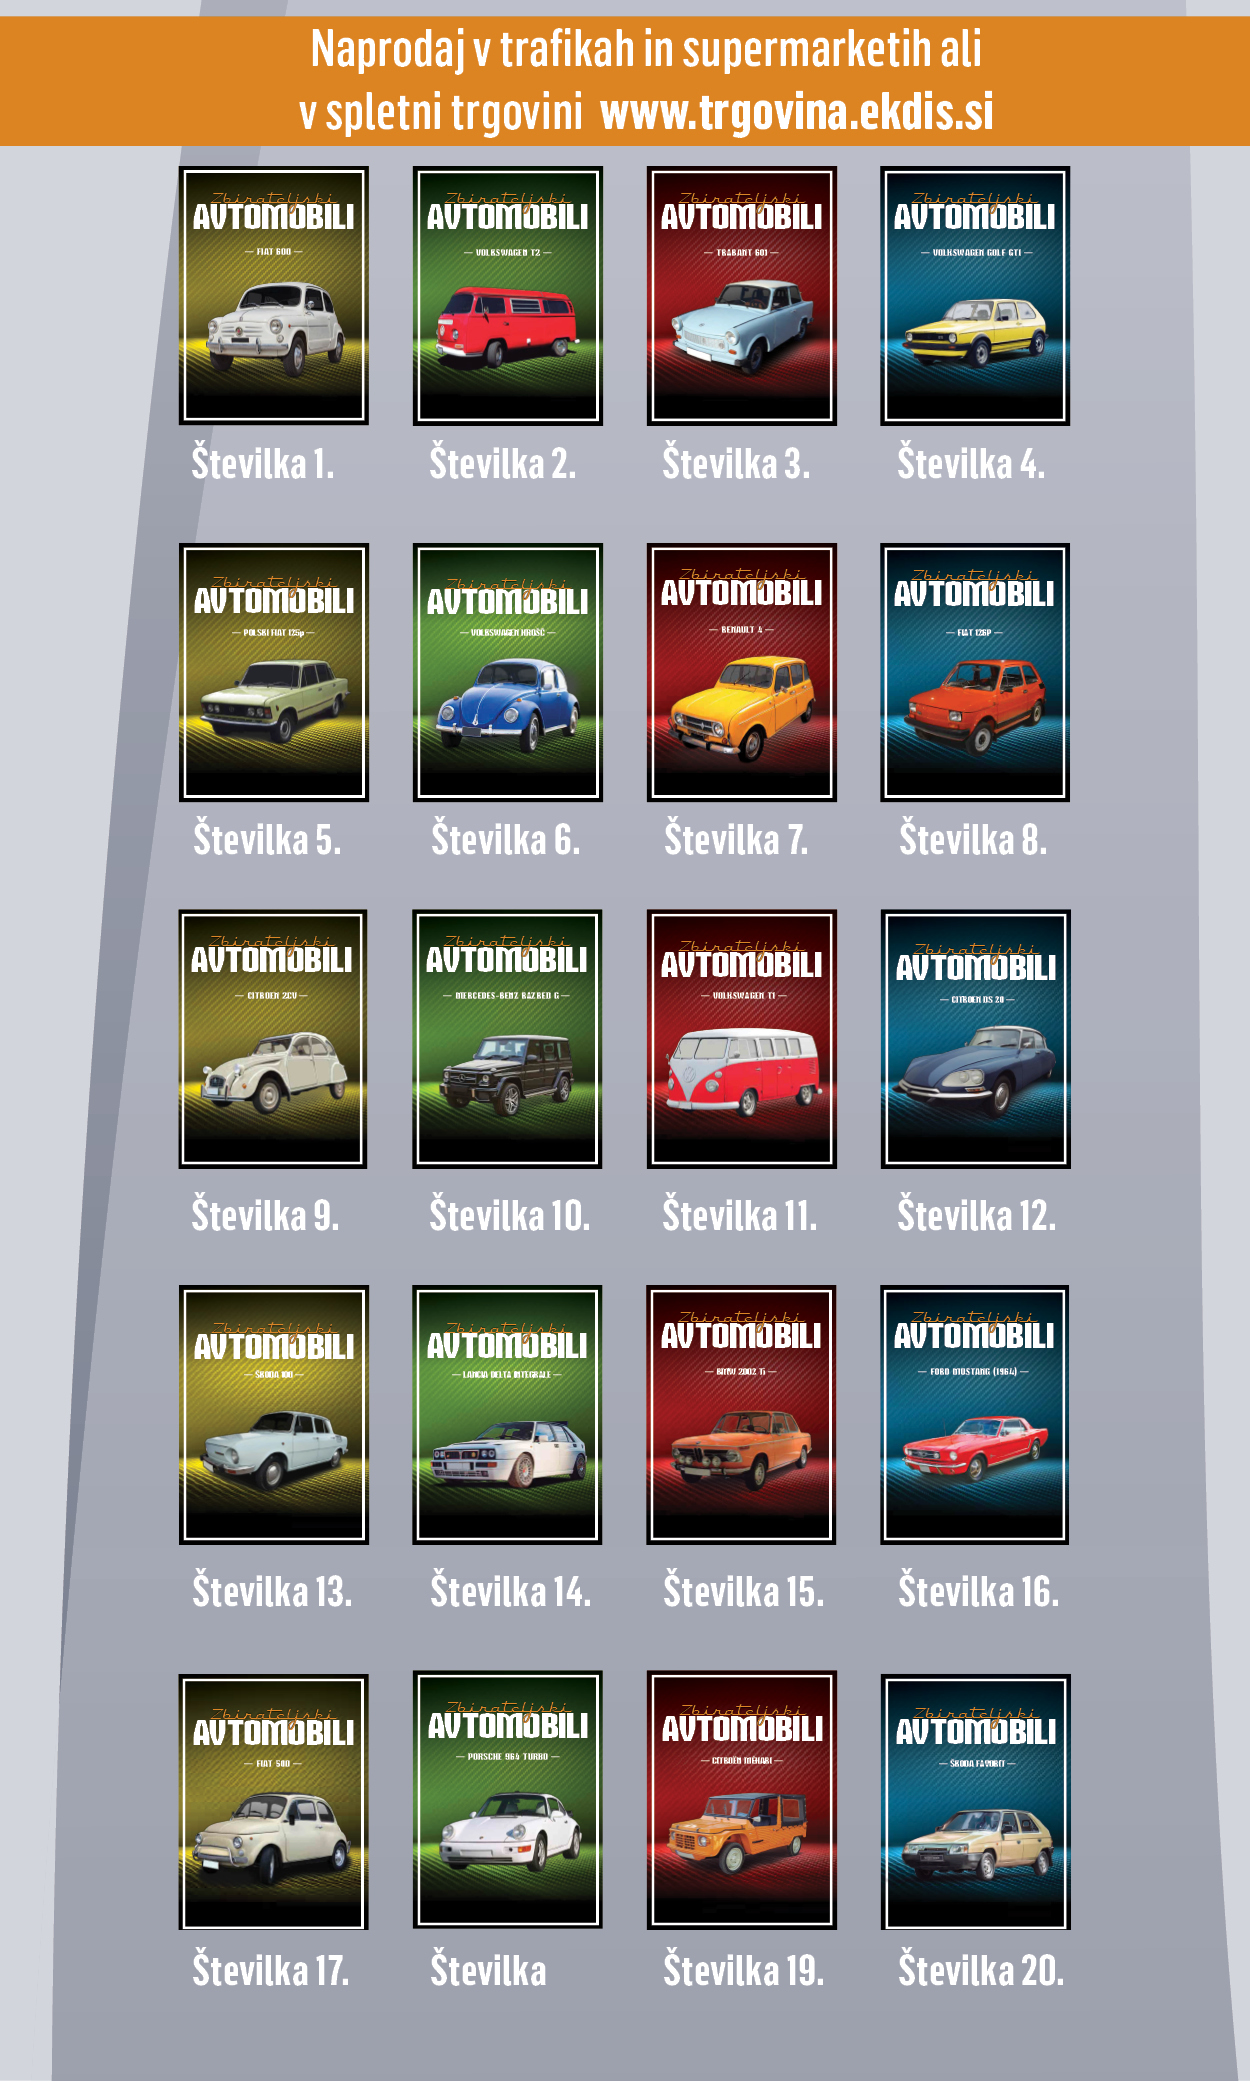Select the blue Volkswagen Beetle cover
The image size is (1250, 2083).
[508, 672]
